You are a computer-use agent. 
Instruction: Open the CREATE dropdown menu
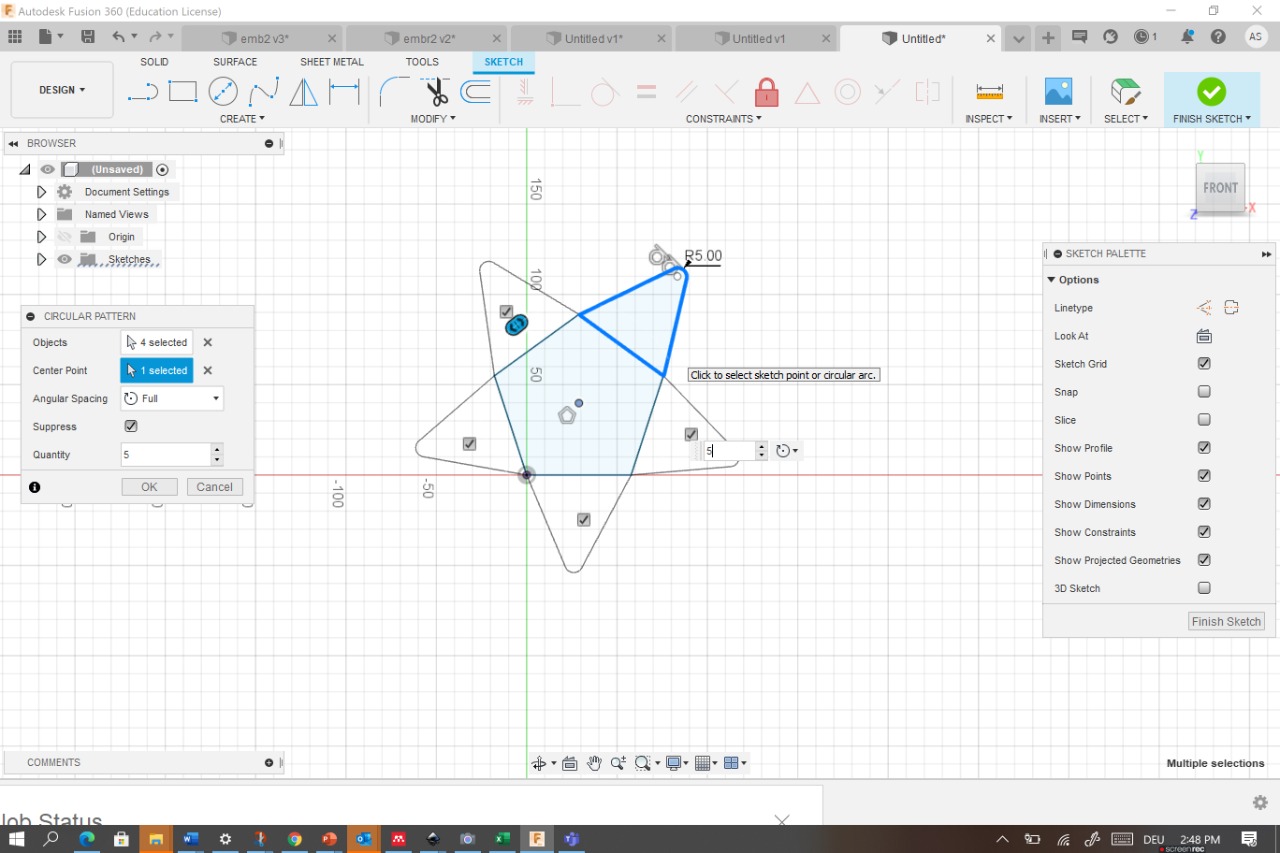[242, 119]
